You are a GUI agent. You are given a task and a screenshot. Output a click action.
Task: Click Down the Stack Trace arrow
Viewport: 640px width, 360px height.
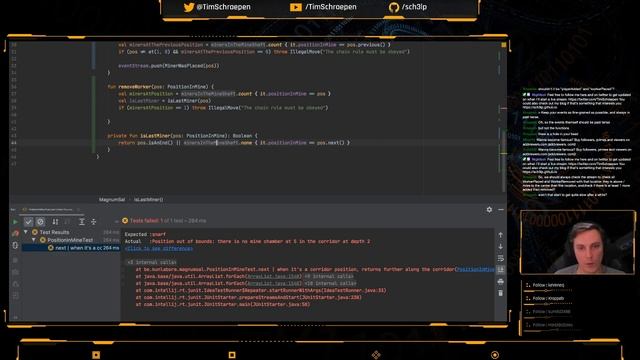click(x=501, y=247)
